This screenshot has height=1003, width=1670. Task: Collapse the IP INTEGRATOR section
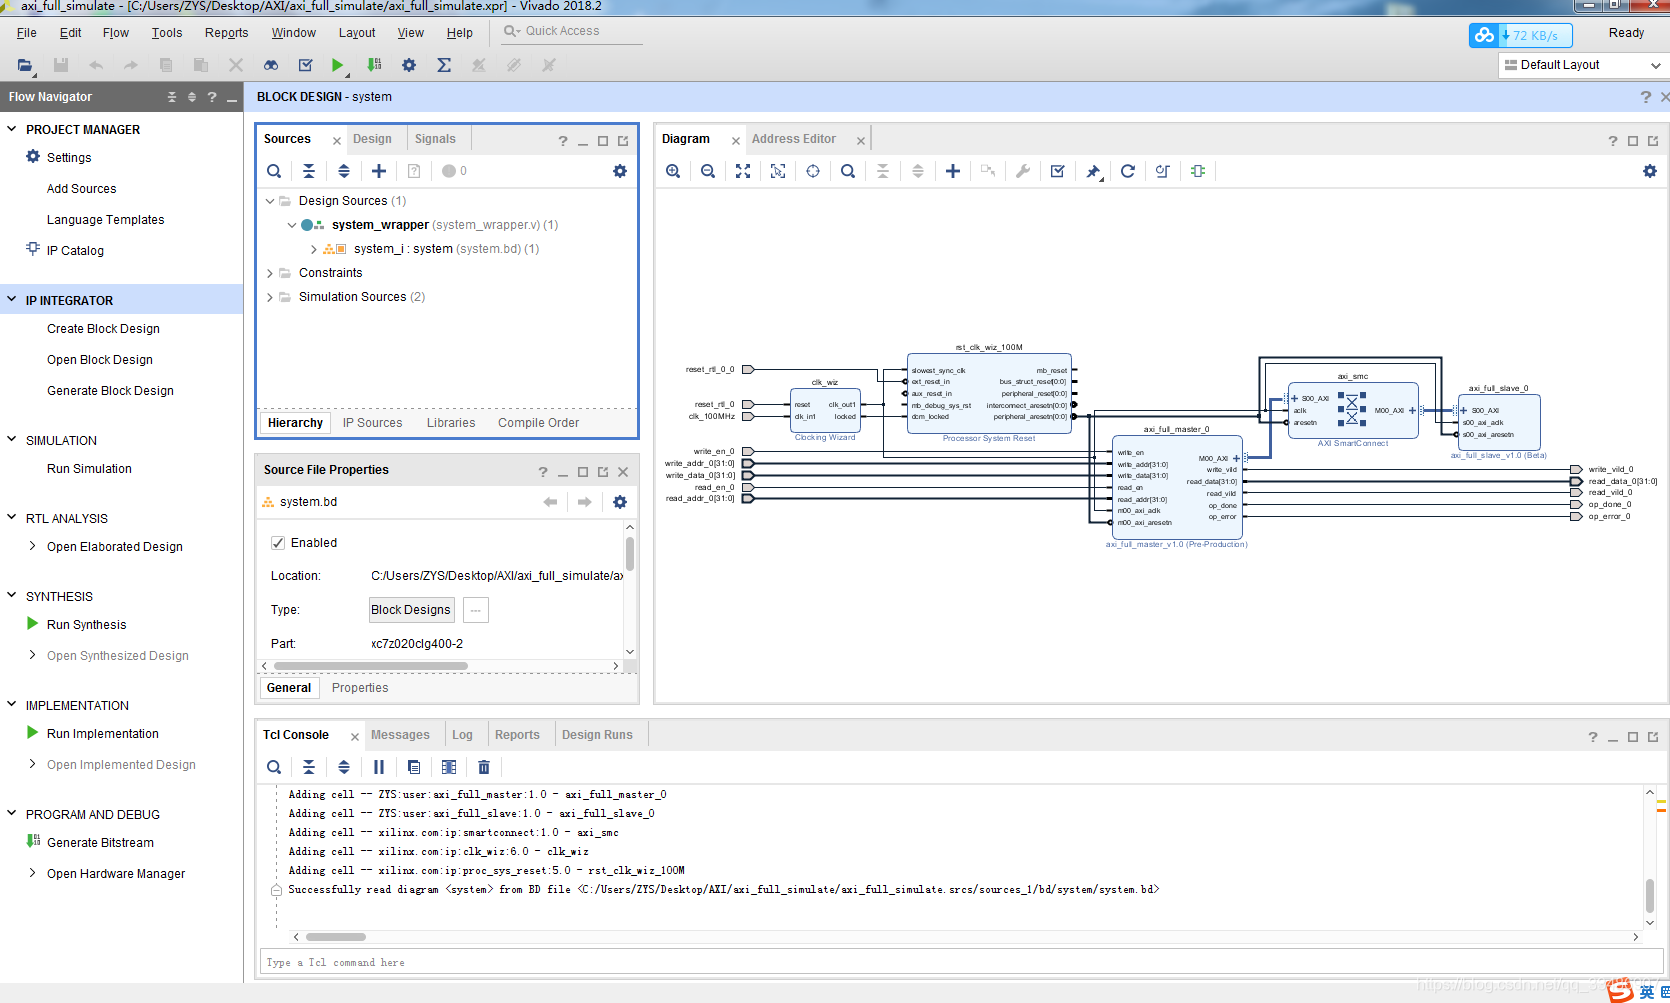tap(12, 300)
